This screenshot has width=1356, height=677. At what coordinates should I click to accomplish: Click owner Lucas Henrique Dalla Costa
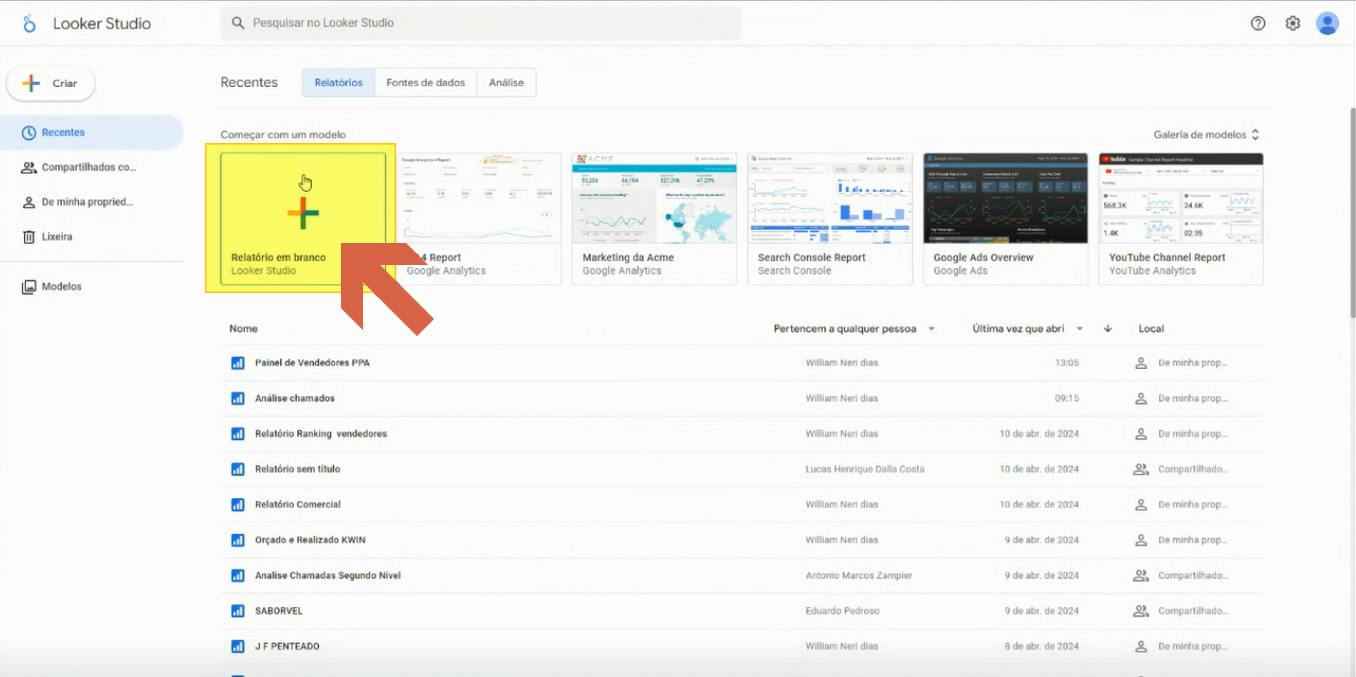(865, 469)
